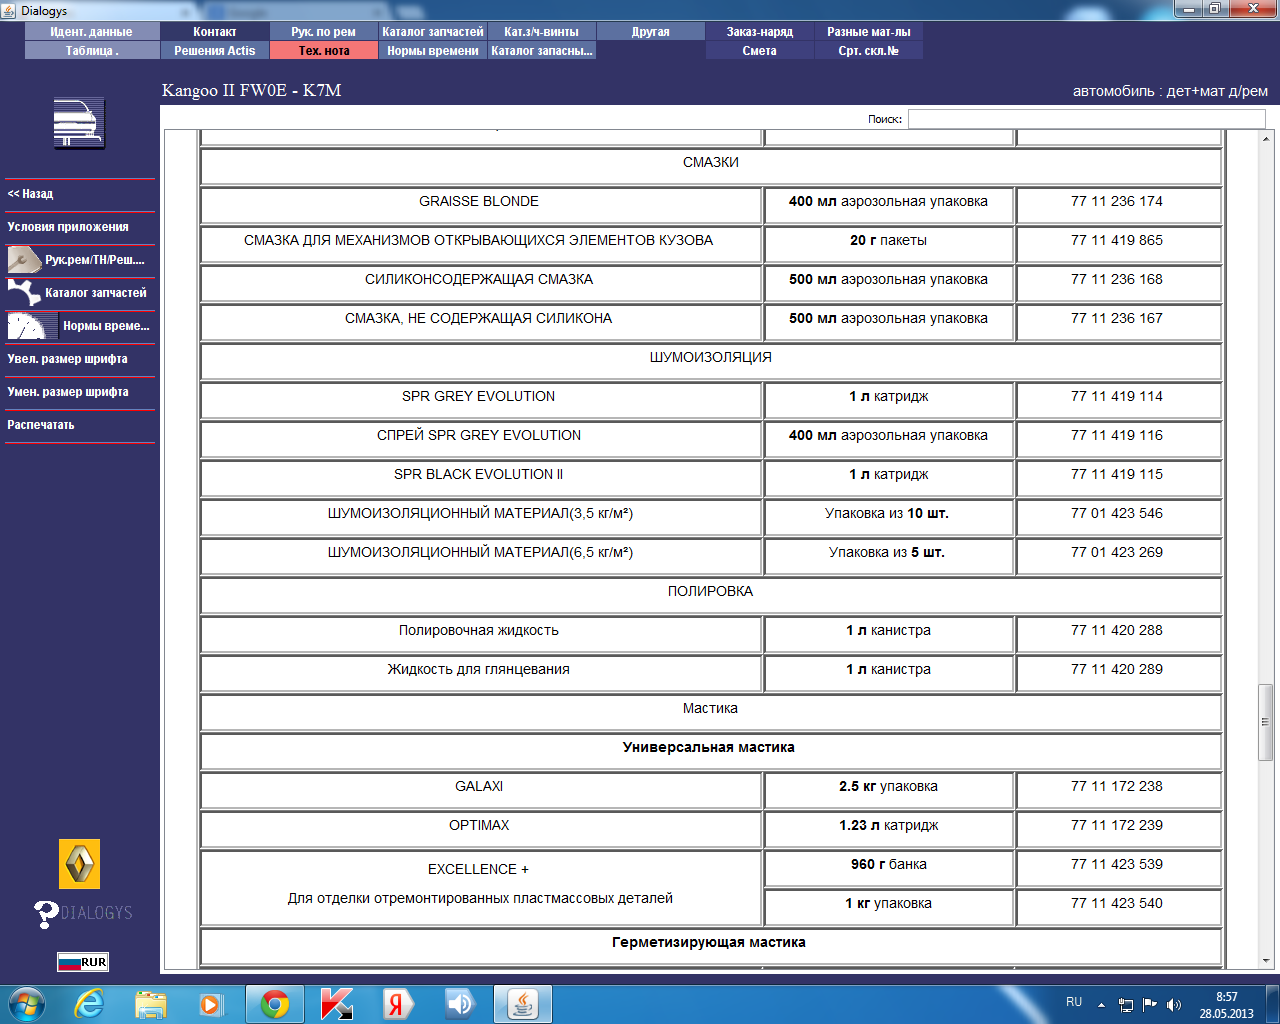The image size is (1280, 1024).
Task: Click the Russian flag RUR currency icon
Action: (83, 962)
